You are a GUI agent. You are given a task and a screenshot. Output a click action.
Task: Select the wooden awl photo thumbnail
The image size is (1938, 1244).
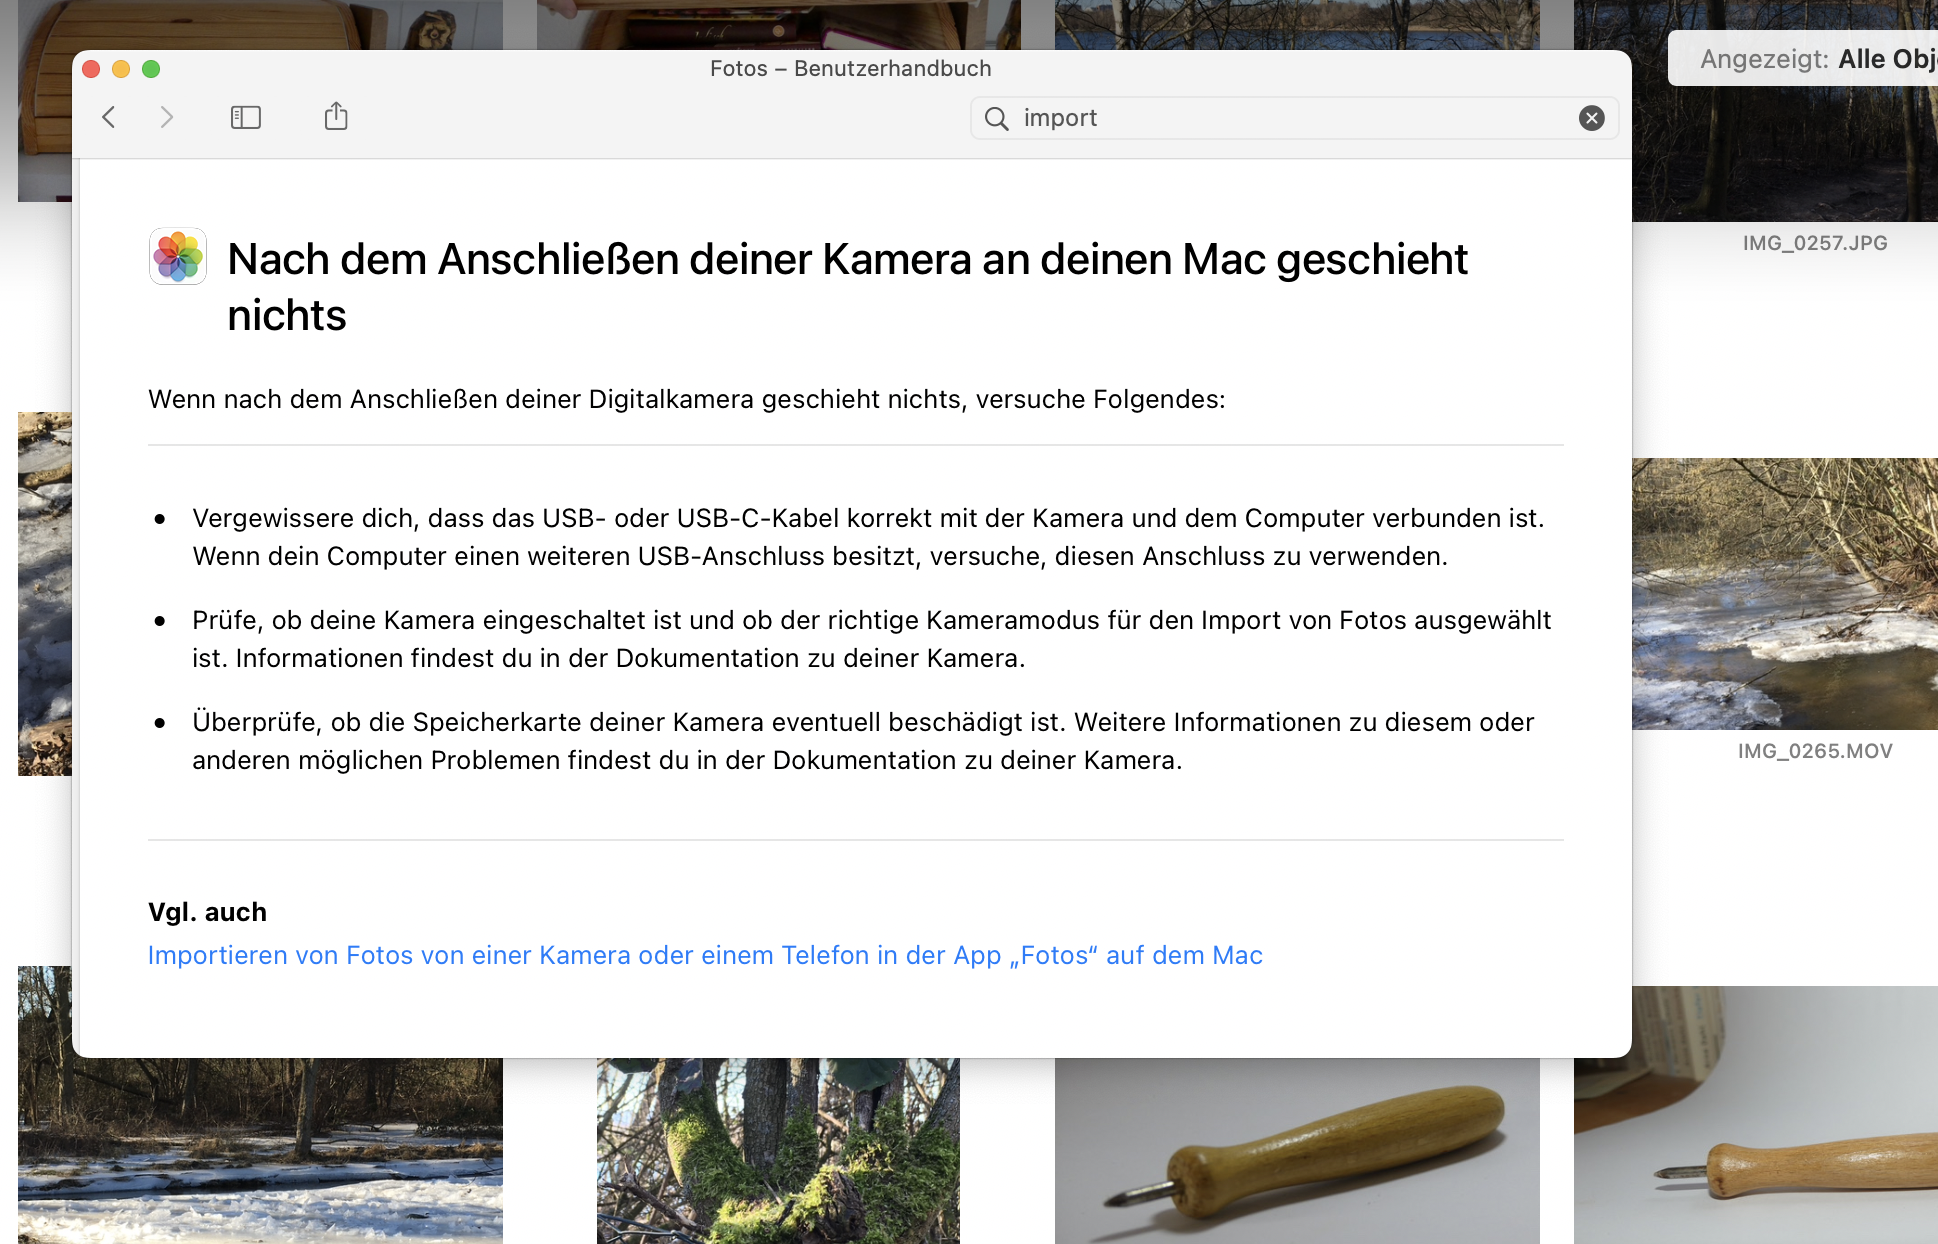[1297, 1150]
